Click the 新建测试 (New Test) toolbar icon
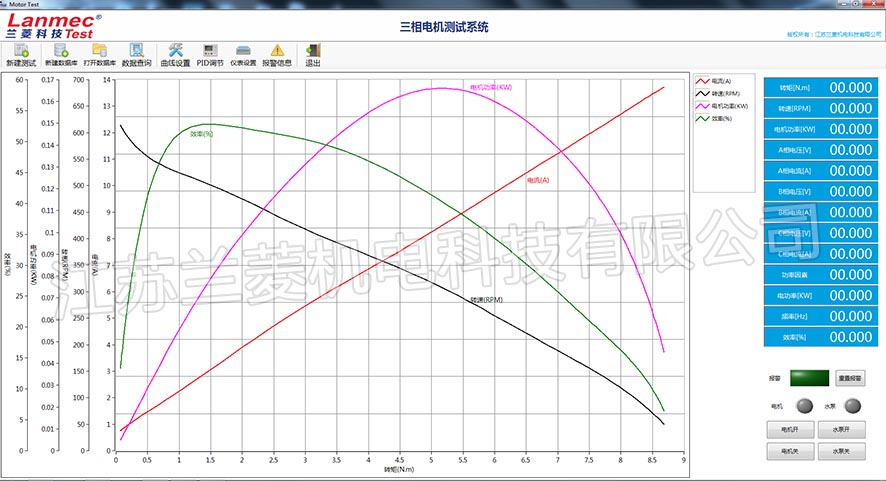Image resolution: width=886 pixels, height=481 pixels. point(20,51)
